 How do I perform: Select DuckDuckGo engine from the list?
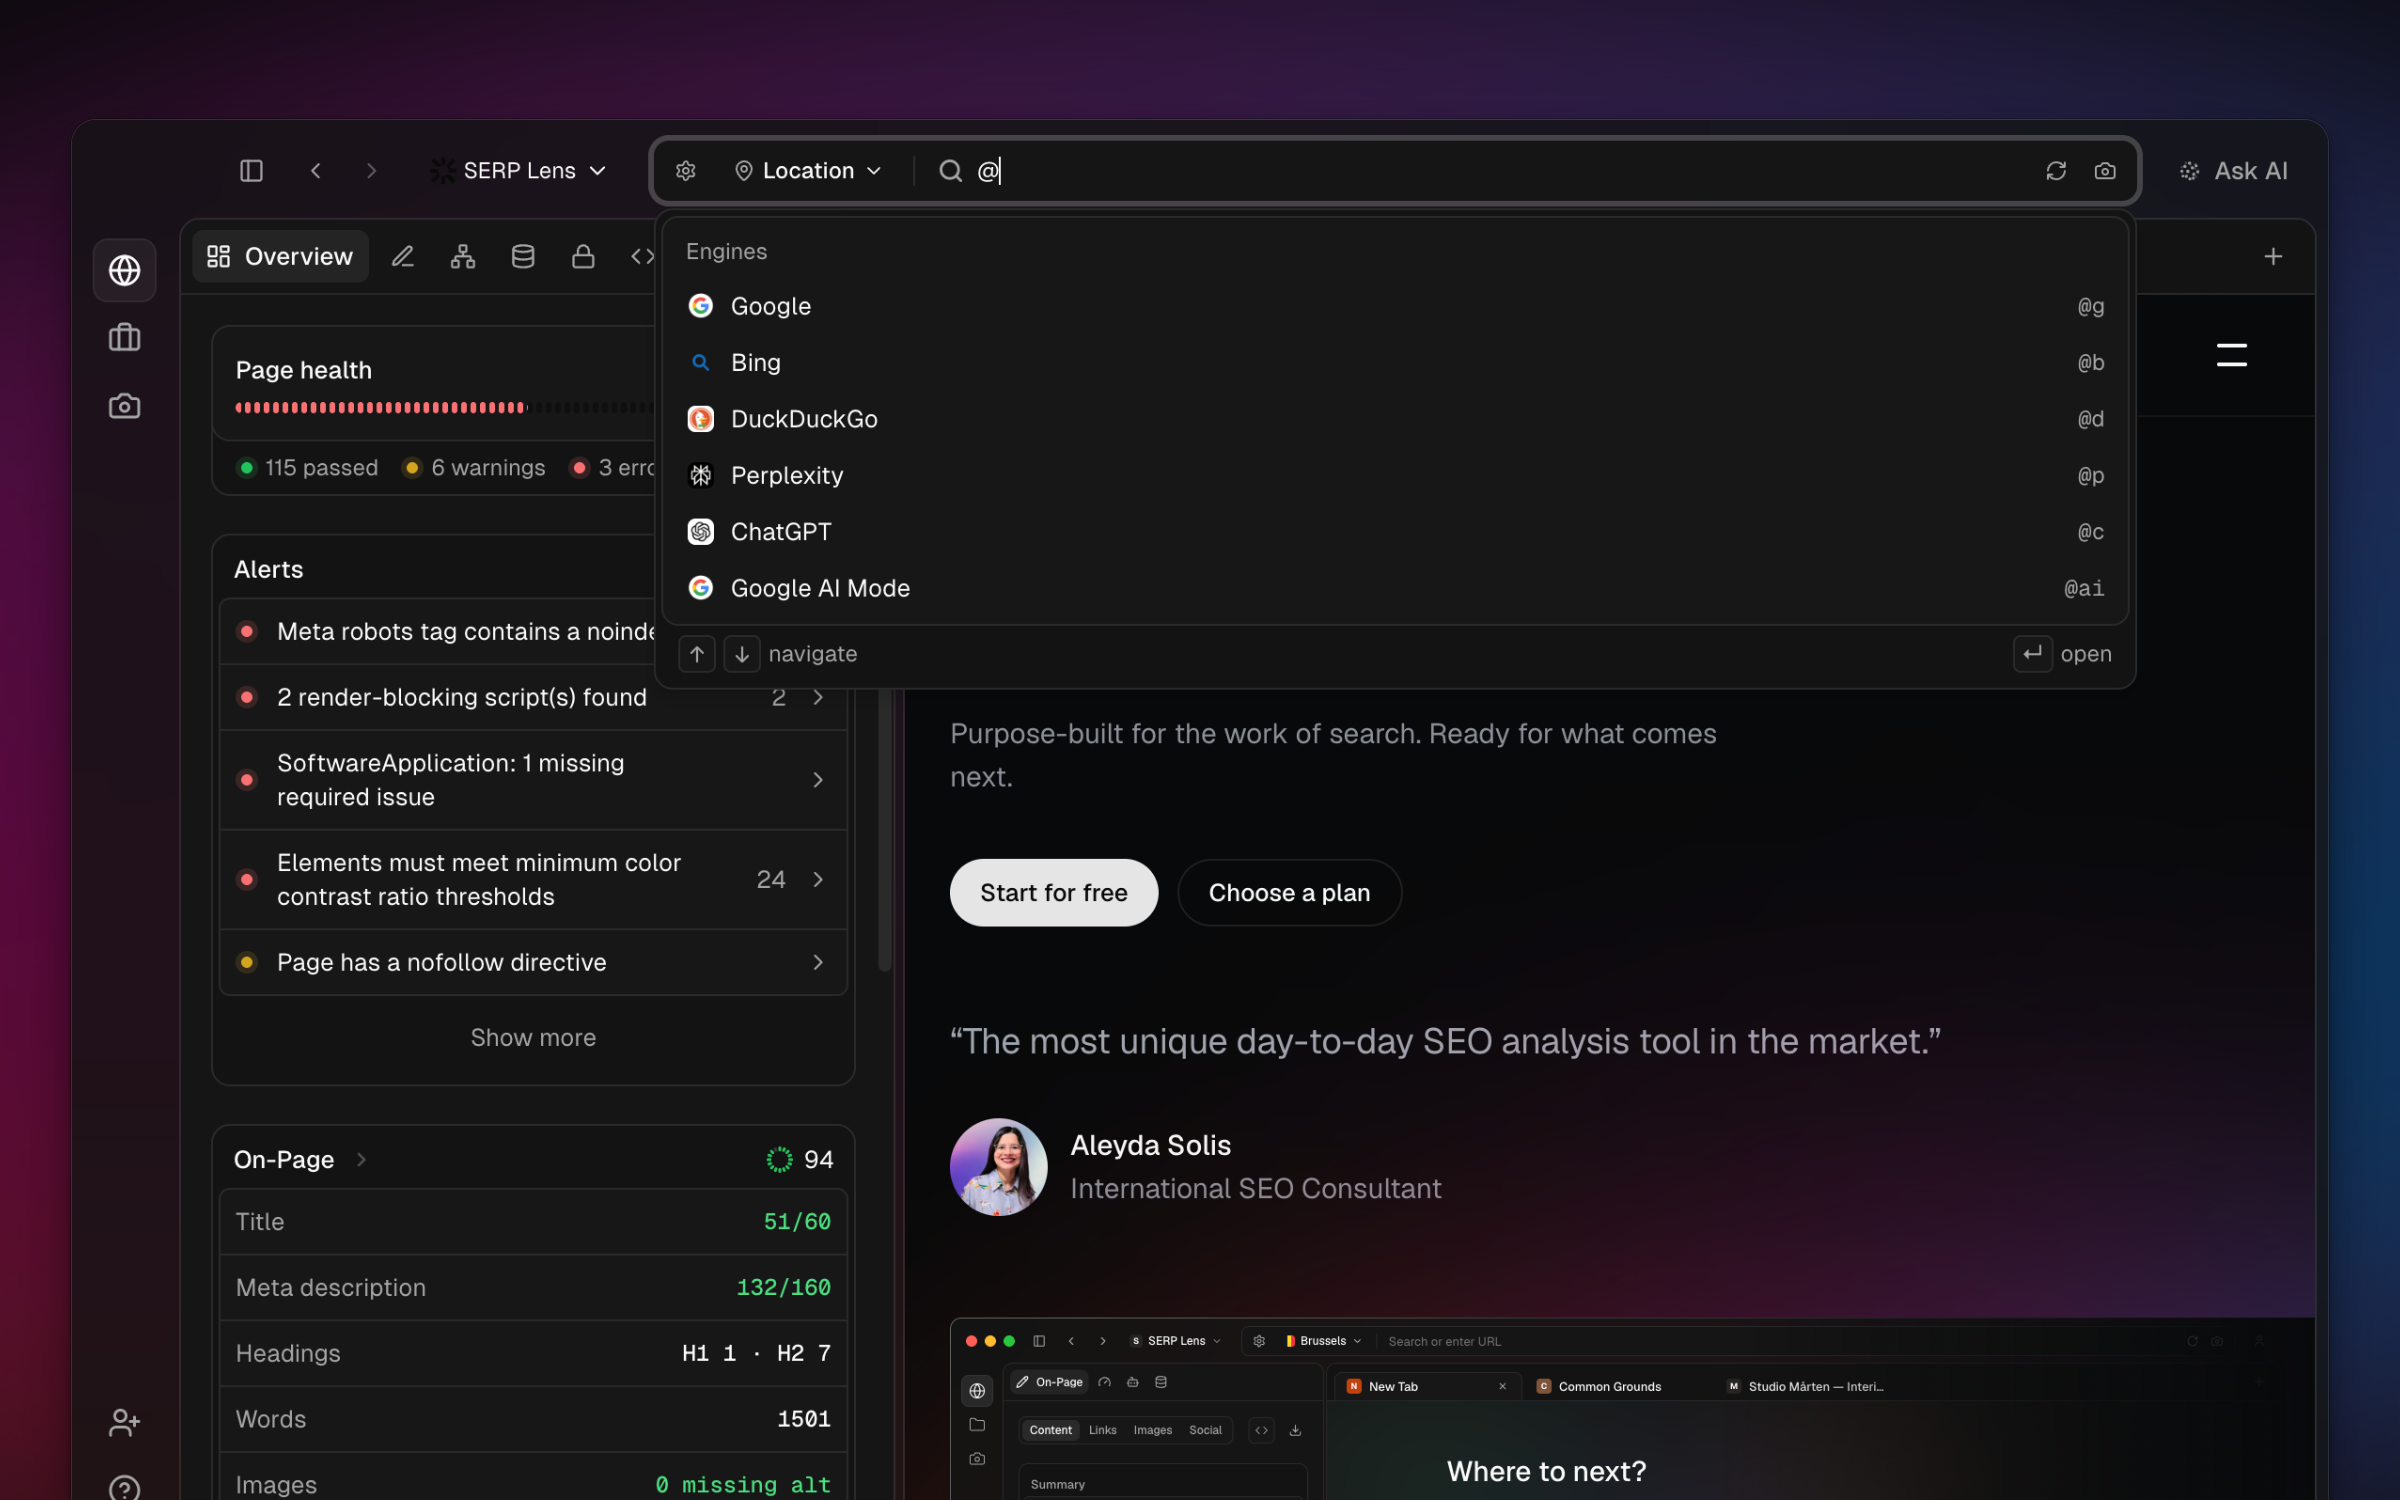coord(1395,419)
